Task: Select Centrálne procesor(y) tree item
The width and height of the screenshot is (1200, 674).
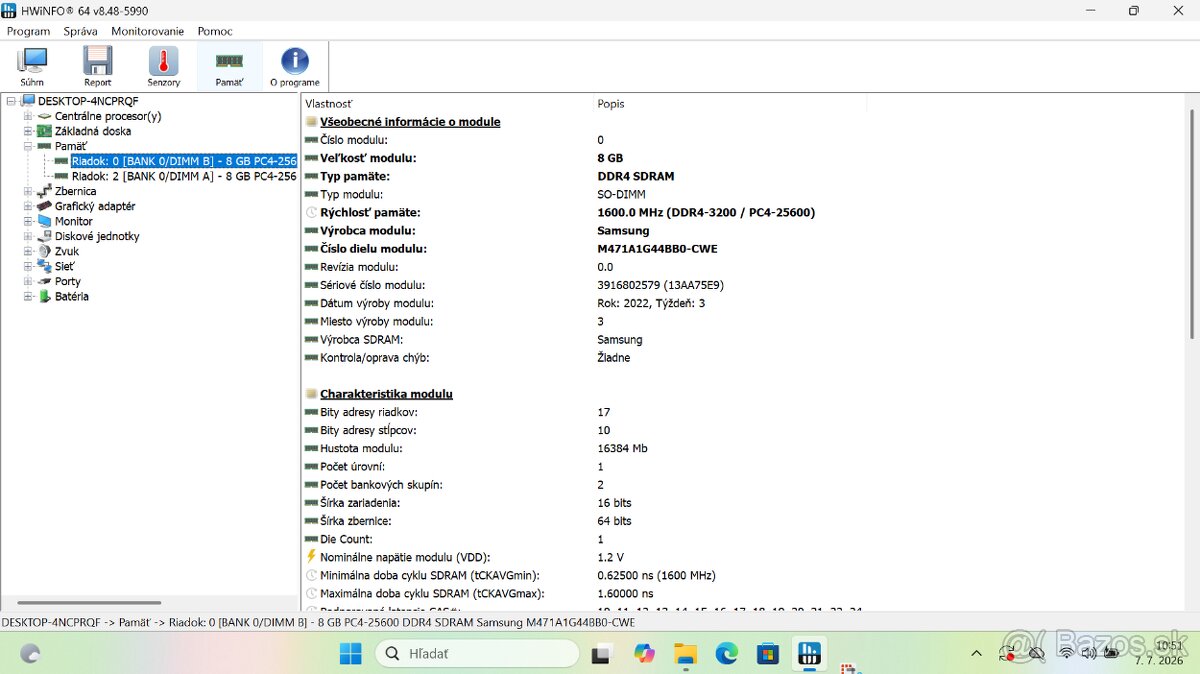Action: (108, 116)
